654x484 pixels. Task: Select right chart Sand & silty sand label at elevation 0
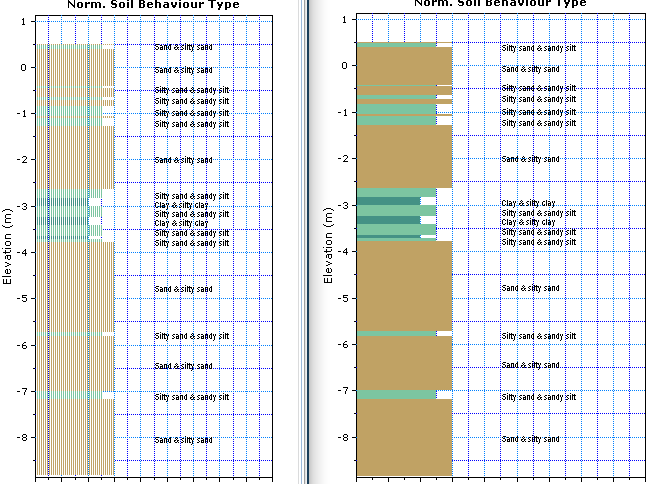(x=530, y=69)
